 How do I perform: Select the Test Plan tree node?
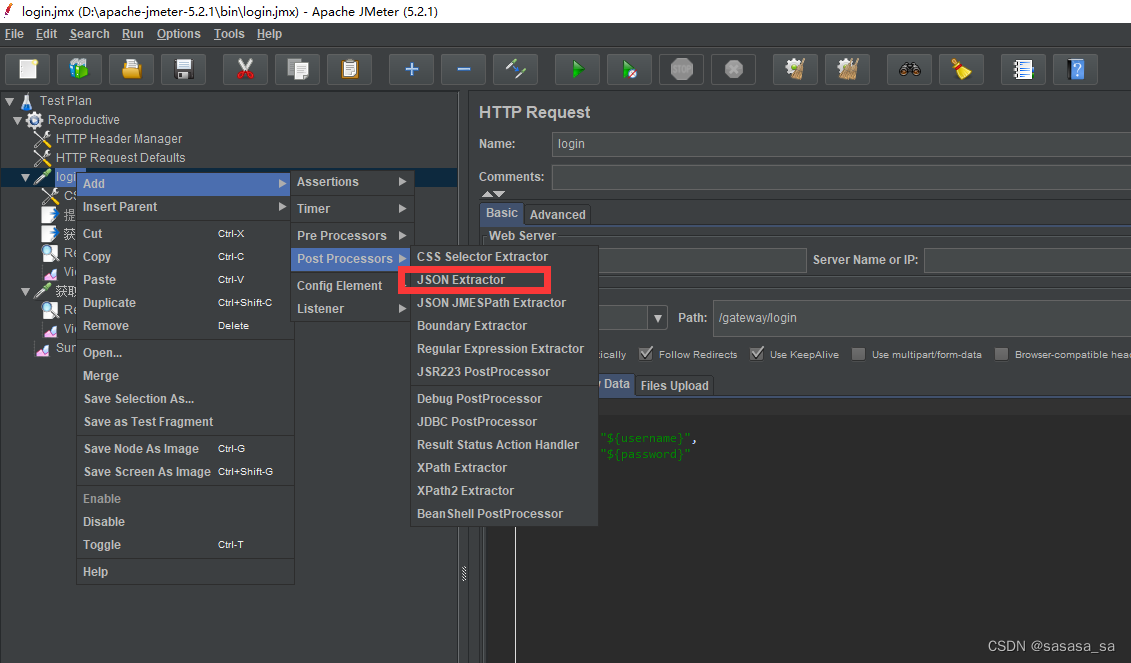[x=65, y=101]
